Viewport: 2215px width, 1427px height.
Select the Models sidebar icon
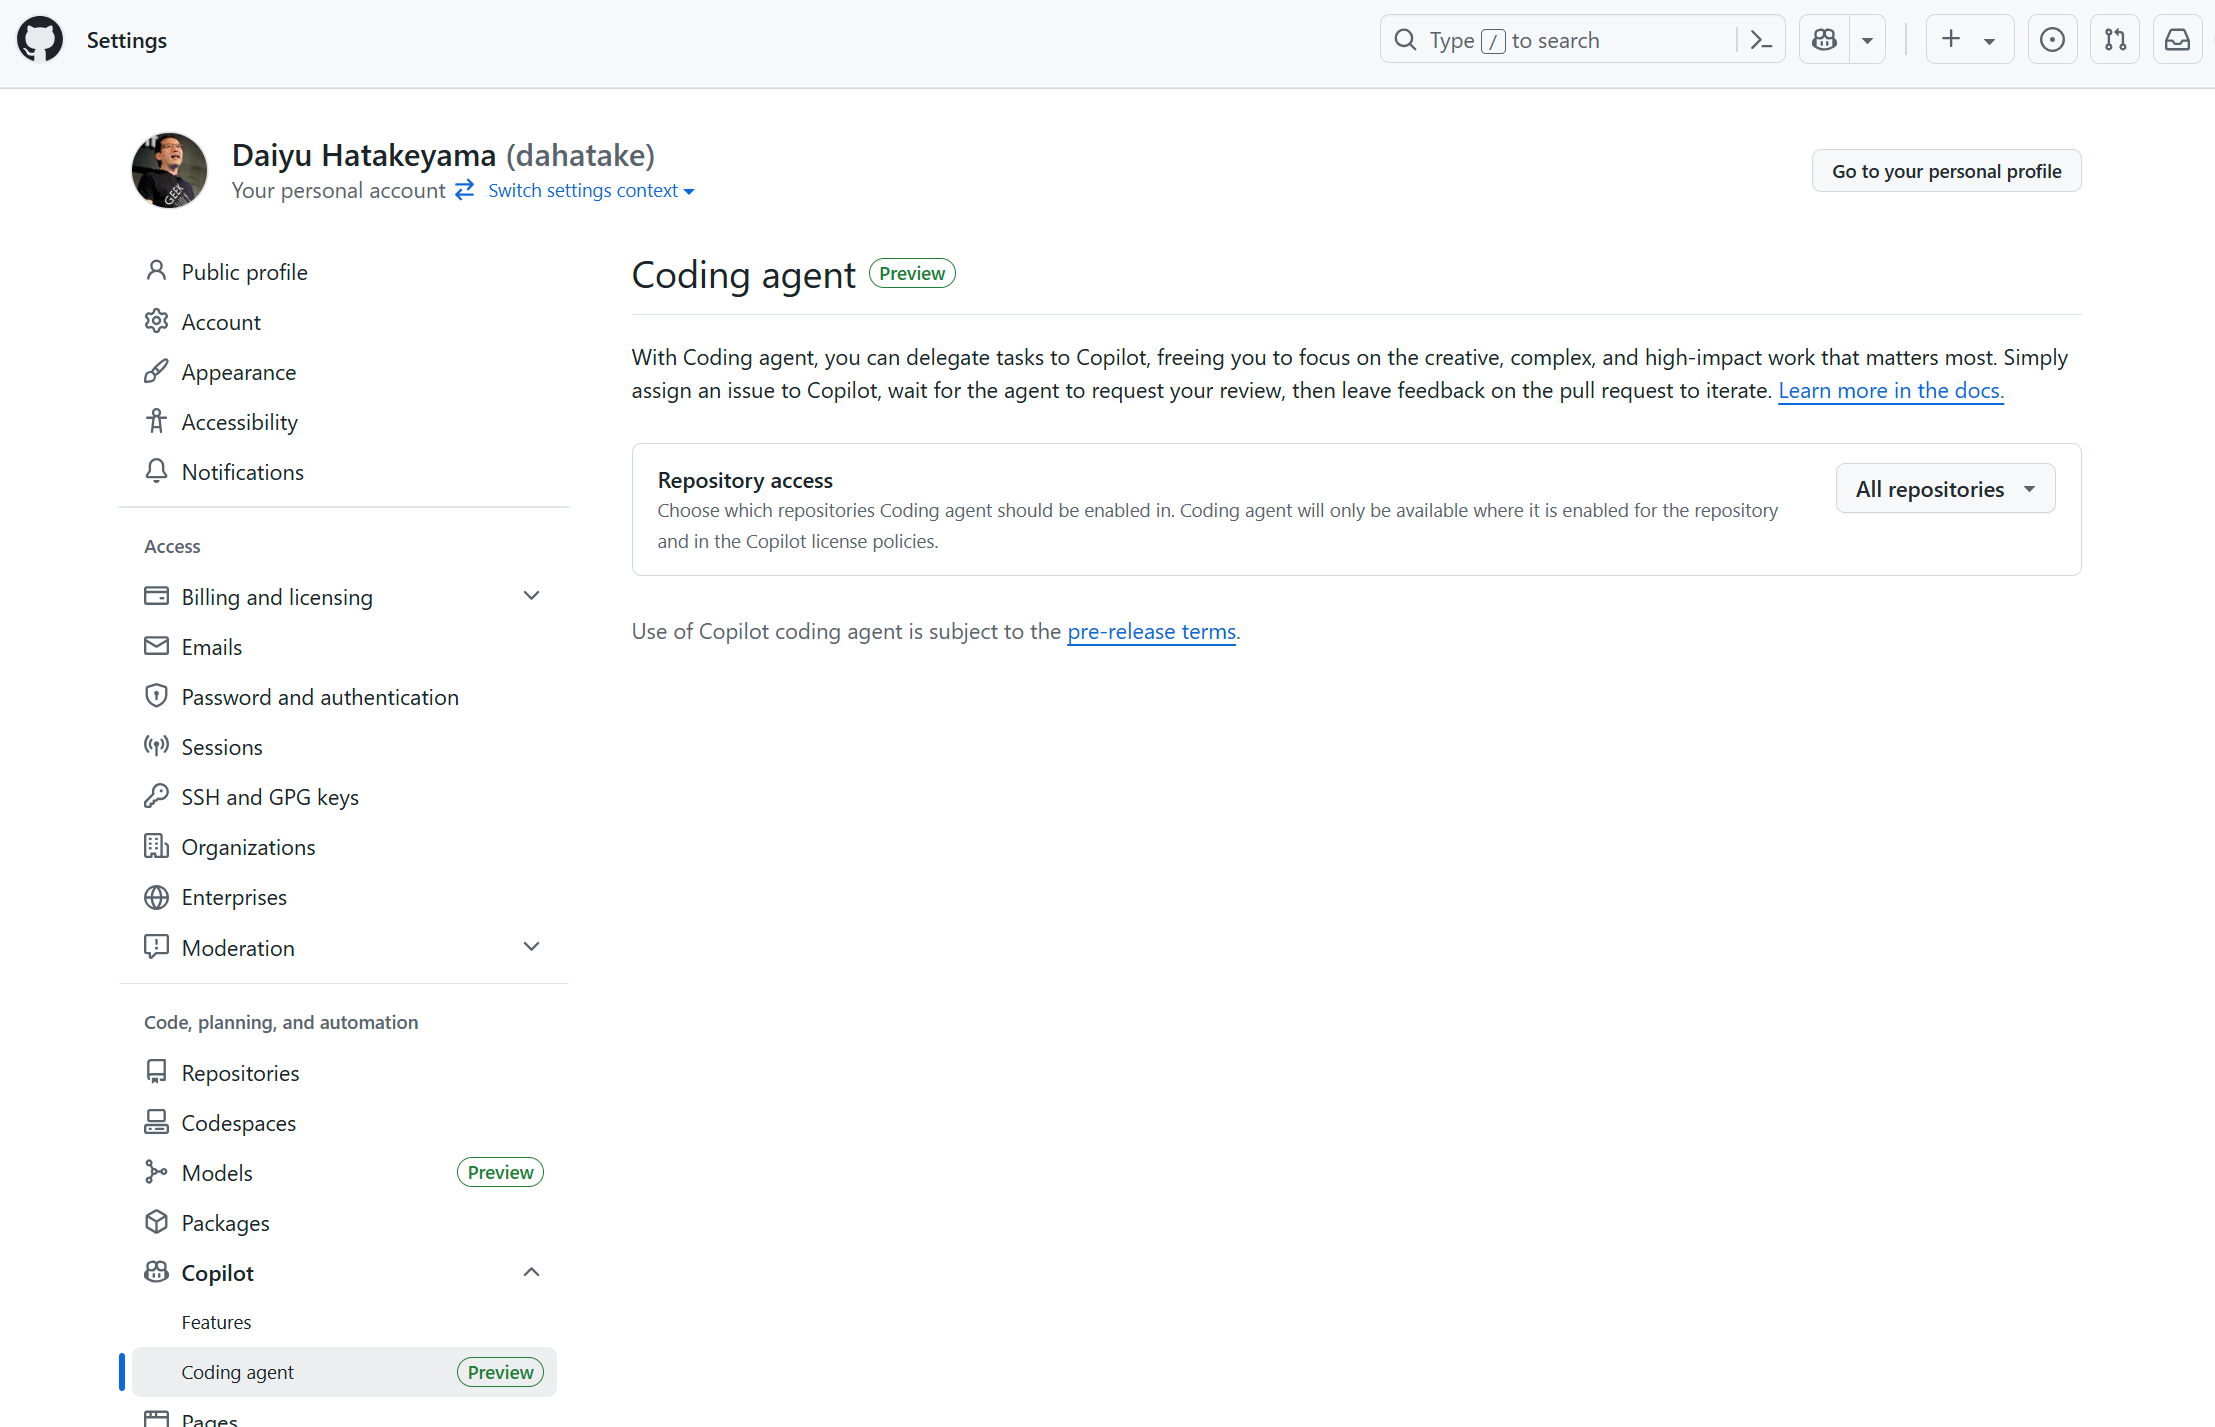[157, 1171]
